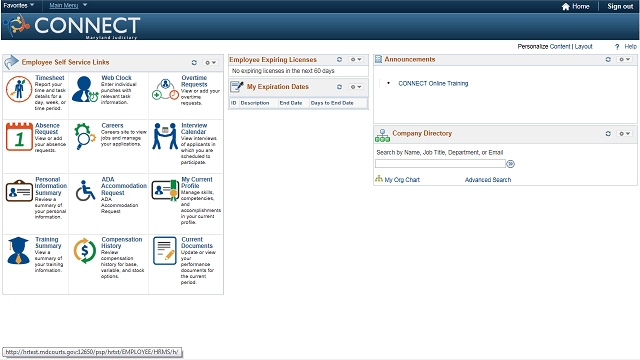Click the Company Directory search go button
640x360 pixels.
click(x=511, y=164)
